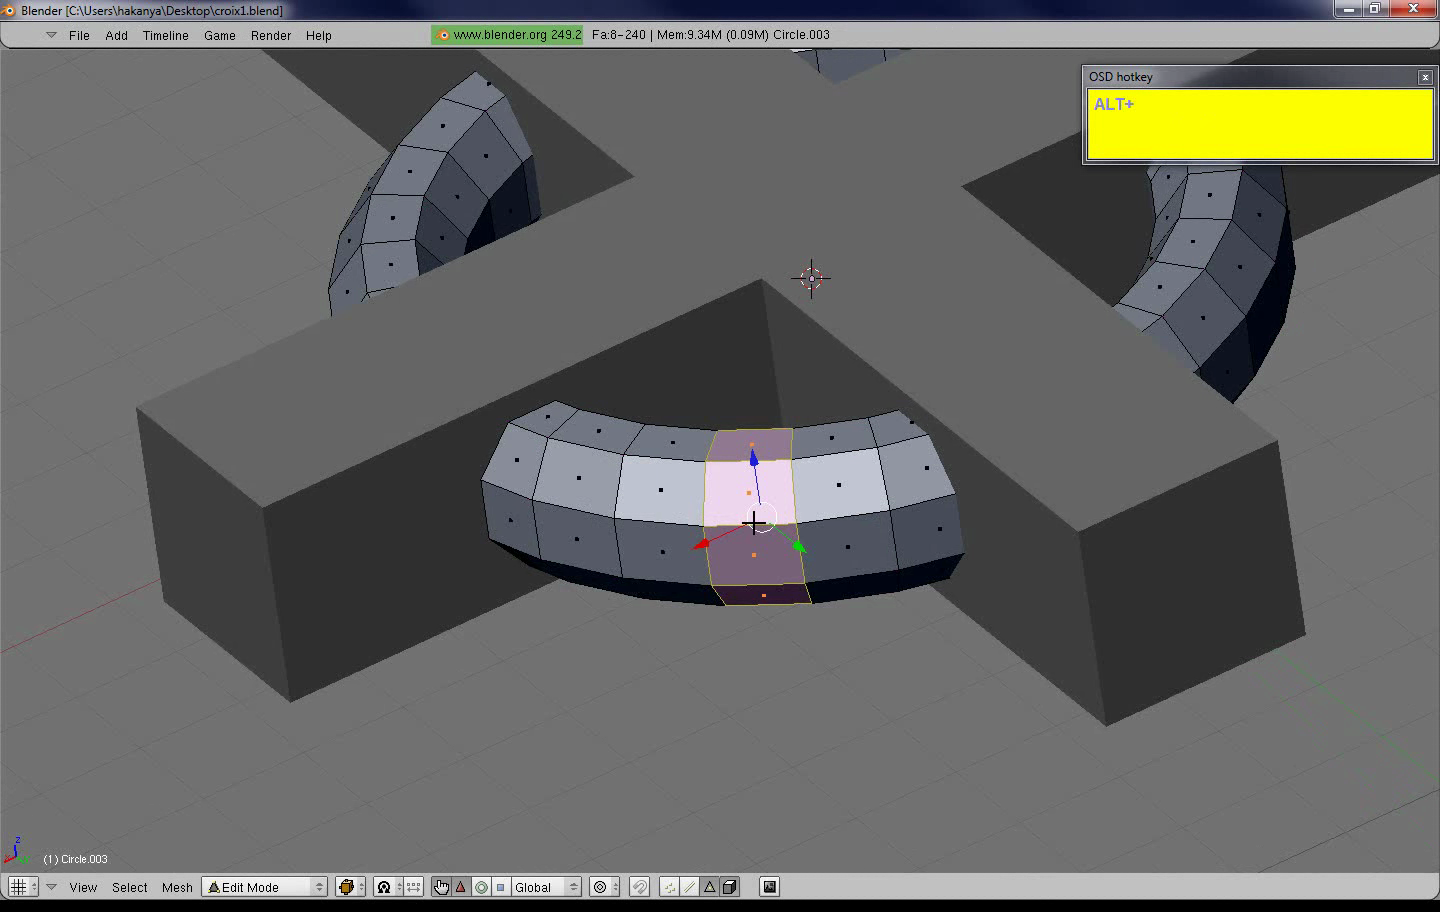Viewport: 1440px width, 912px height.
Task: Open the Global orientation dropdown
Action: [x=546, y=887]
